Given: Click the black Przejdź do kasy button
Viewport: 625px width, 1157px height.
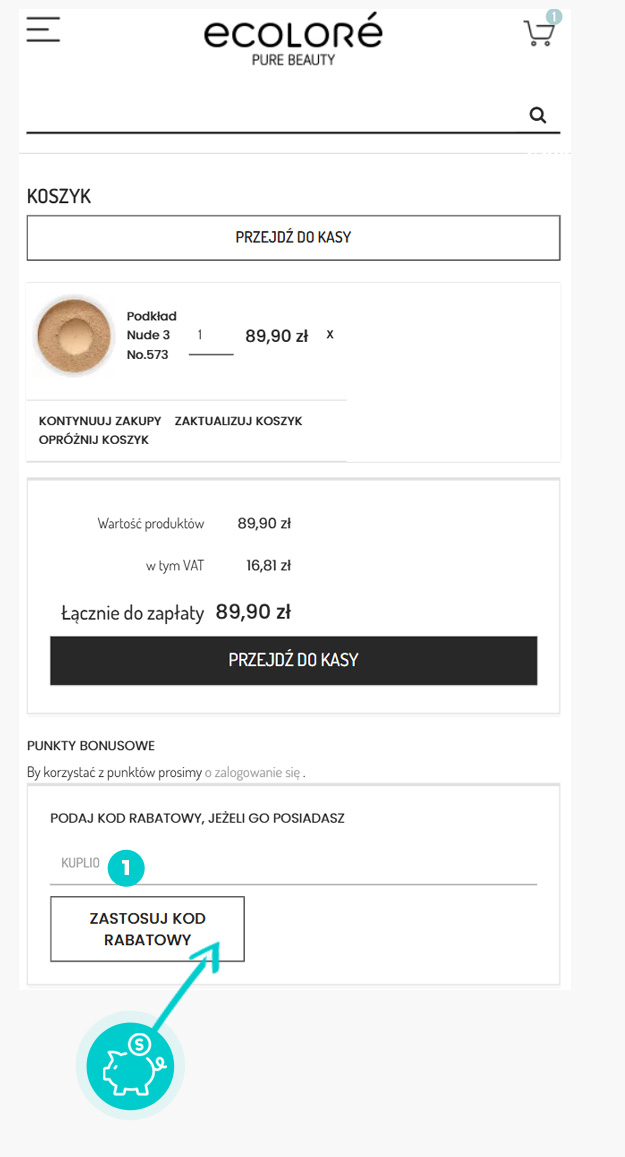Looking at the screenshot, I should (293, 660).
